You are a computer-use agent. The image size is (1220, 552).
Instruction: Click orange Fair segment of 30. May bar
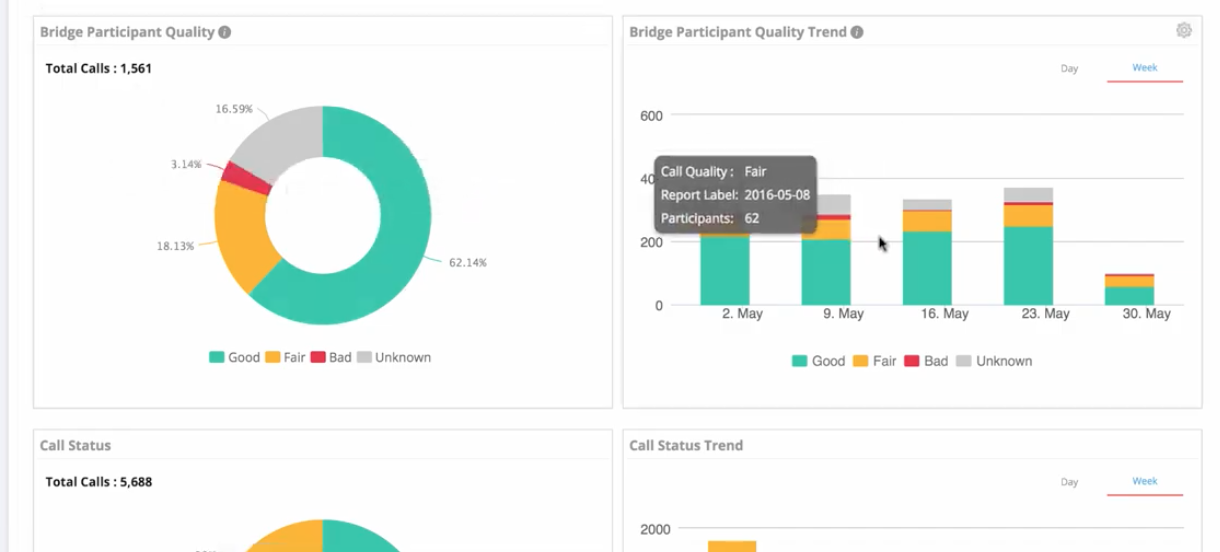point(1129,281)
